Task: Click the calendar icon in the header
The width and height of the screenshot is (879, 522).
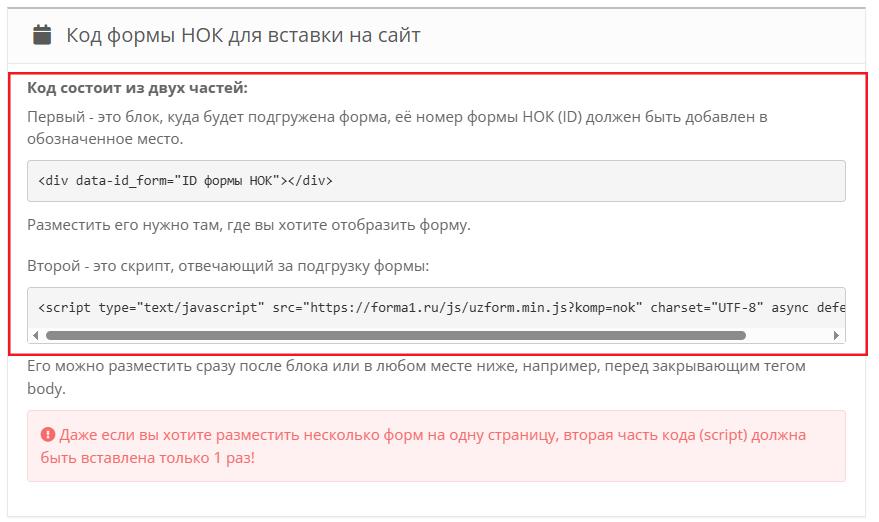Action: [x=41, y=35]
